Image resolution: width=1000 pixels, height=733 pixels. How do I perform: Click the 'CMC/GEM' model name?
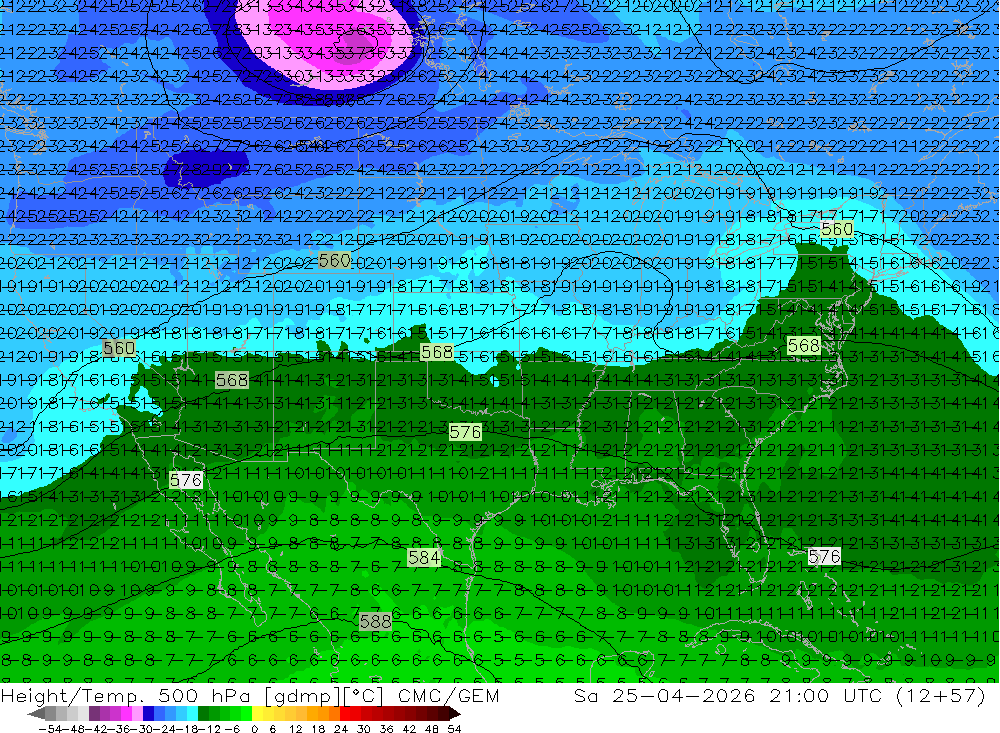click(448, 695)
